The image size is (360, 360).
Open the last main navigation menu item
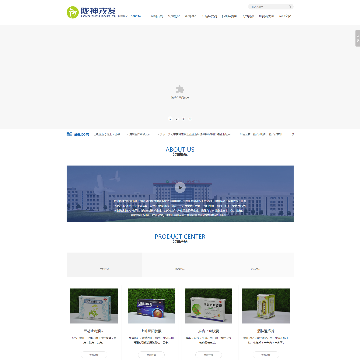[x=285, y=16]
